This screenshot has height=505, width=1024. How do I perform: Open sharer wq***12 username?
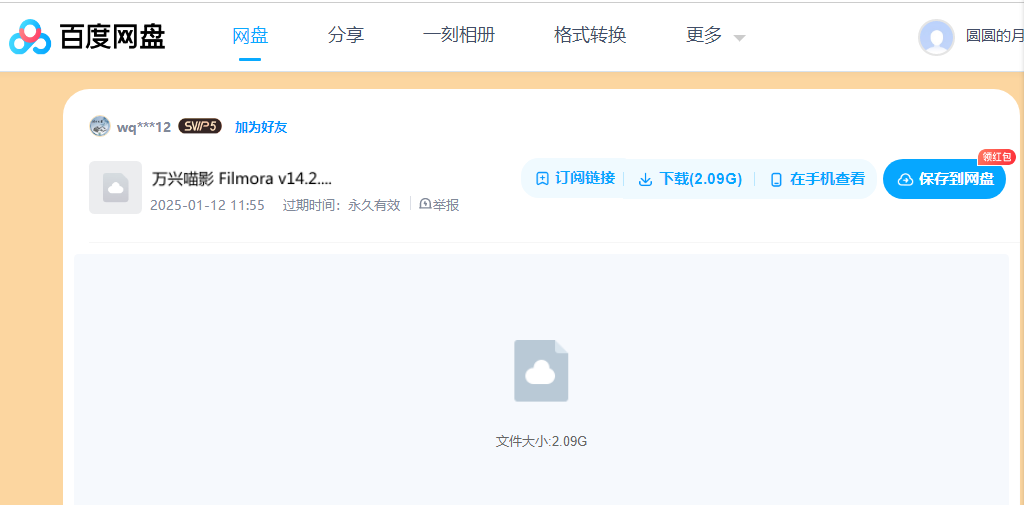pyautogui.click(x=144, y=127)
